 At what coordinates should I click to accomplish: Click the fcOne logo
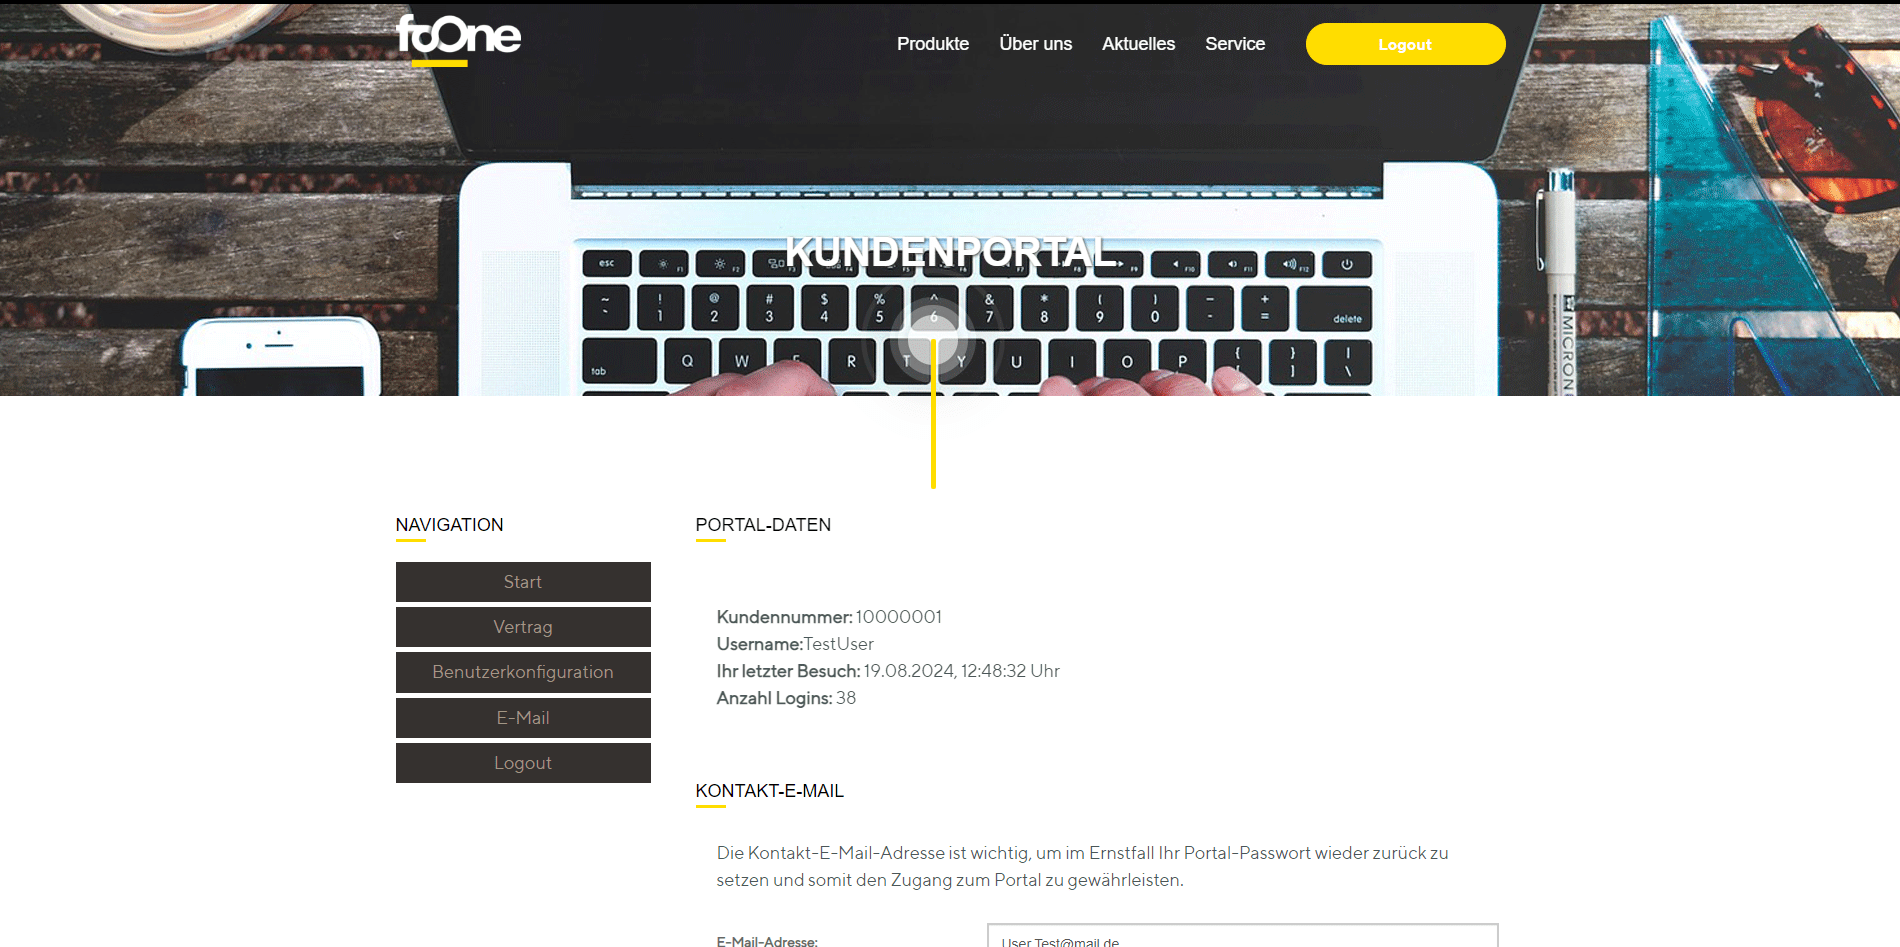pyautogui.click(x=458, y=40)
